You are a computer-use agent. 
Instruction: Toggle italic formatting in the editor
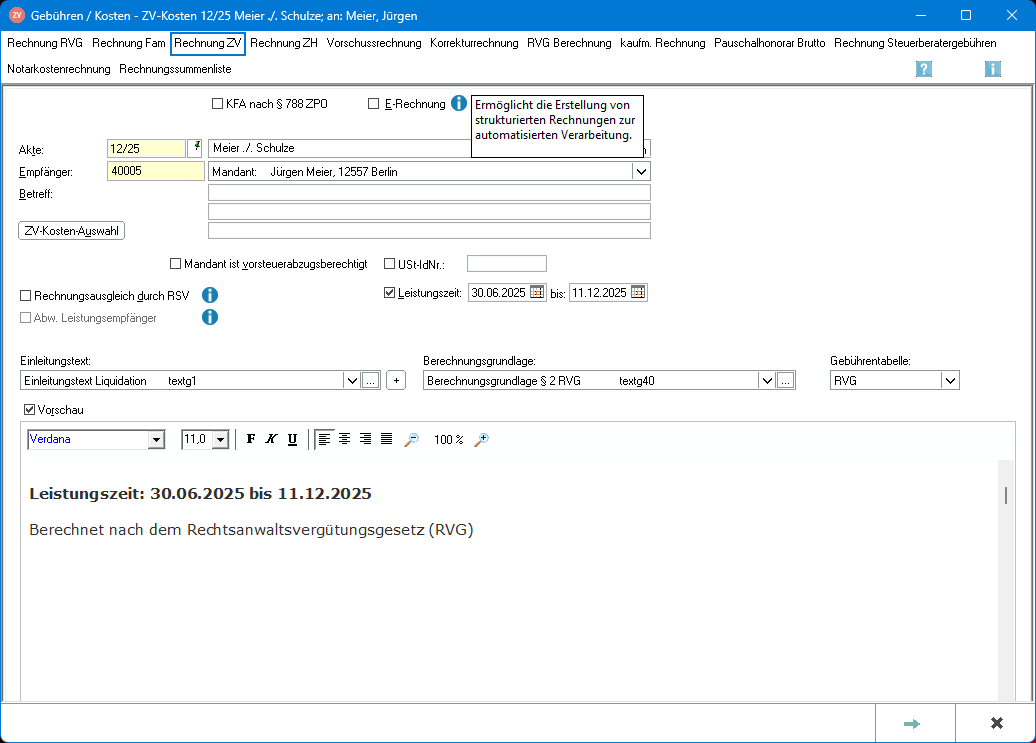pos(271,439)
